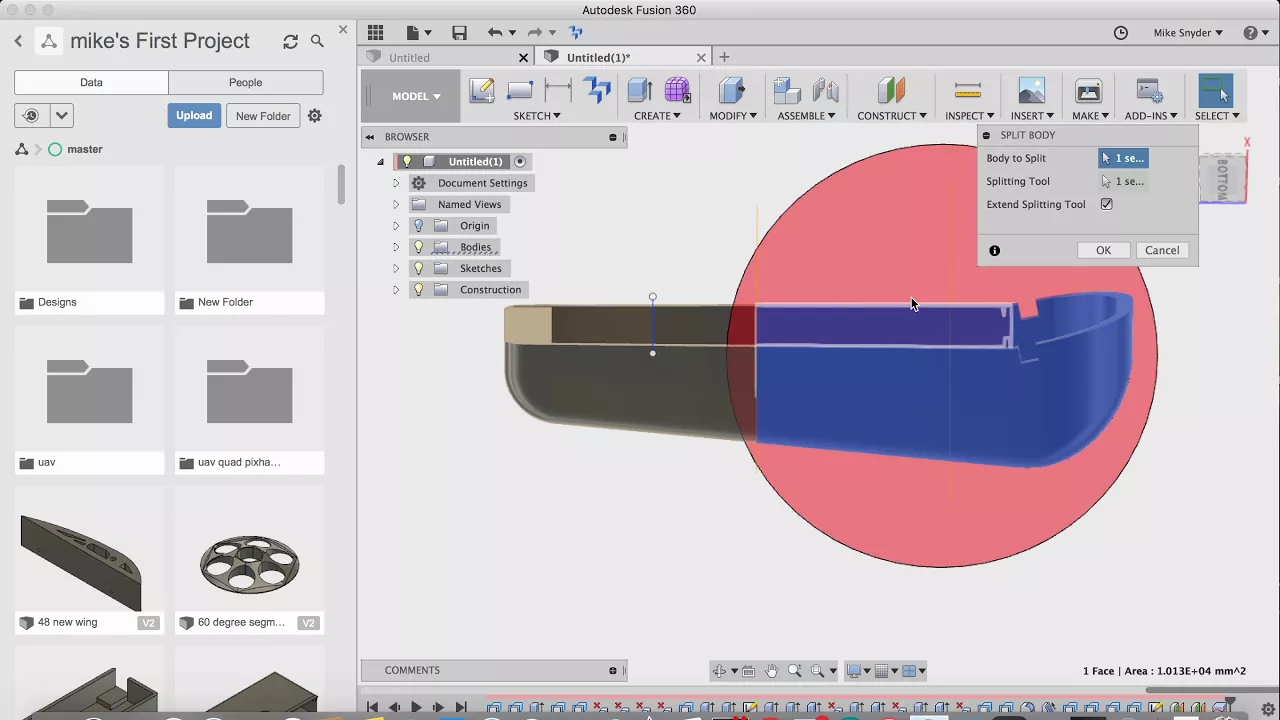Toggle visibility bulb for Sketches
This screenshot has height=720, width=1280.
pos(419,268)
